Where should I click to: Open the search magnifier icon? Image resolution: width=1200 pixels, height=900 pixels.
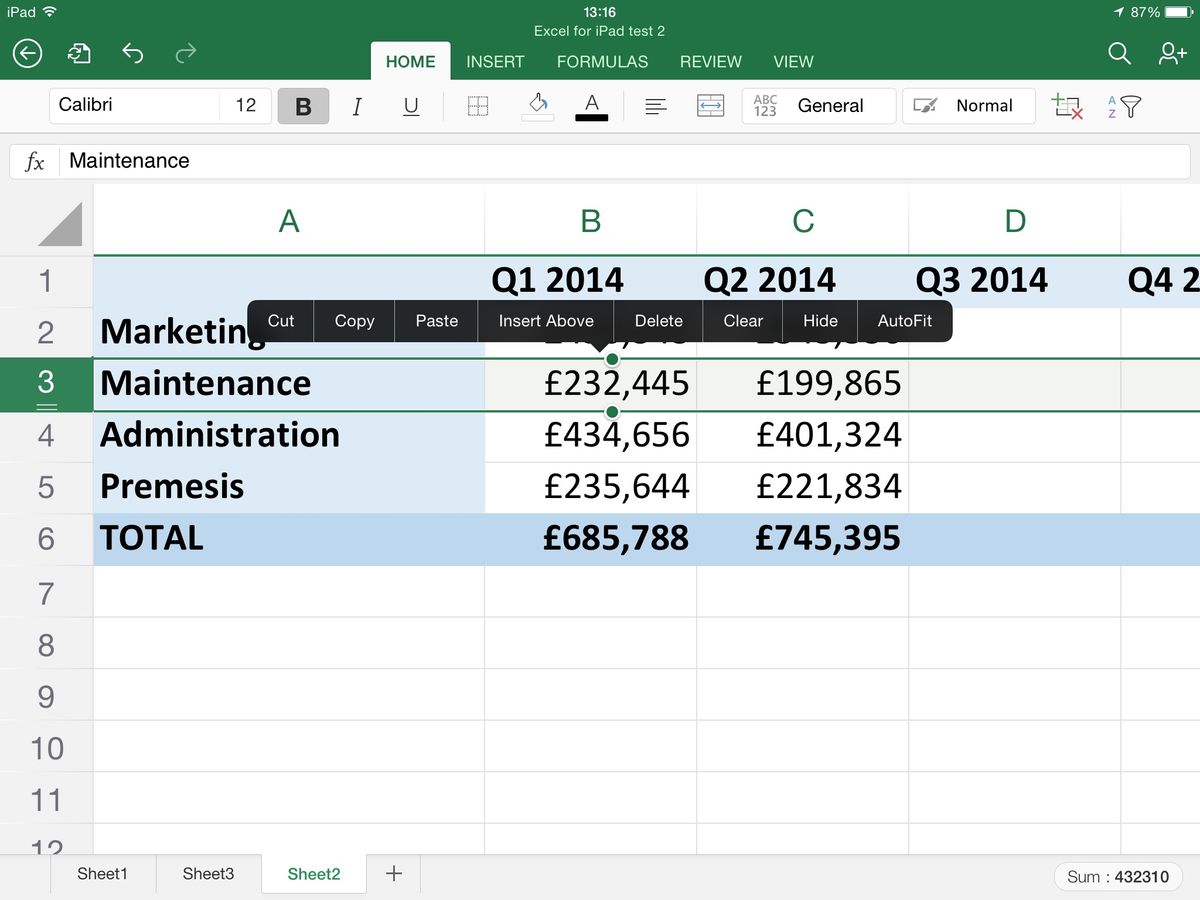tap(1119, 55)
